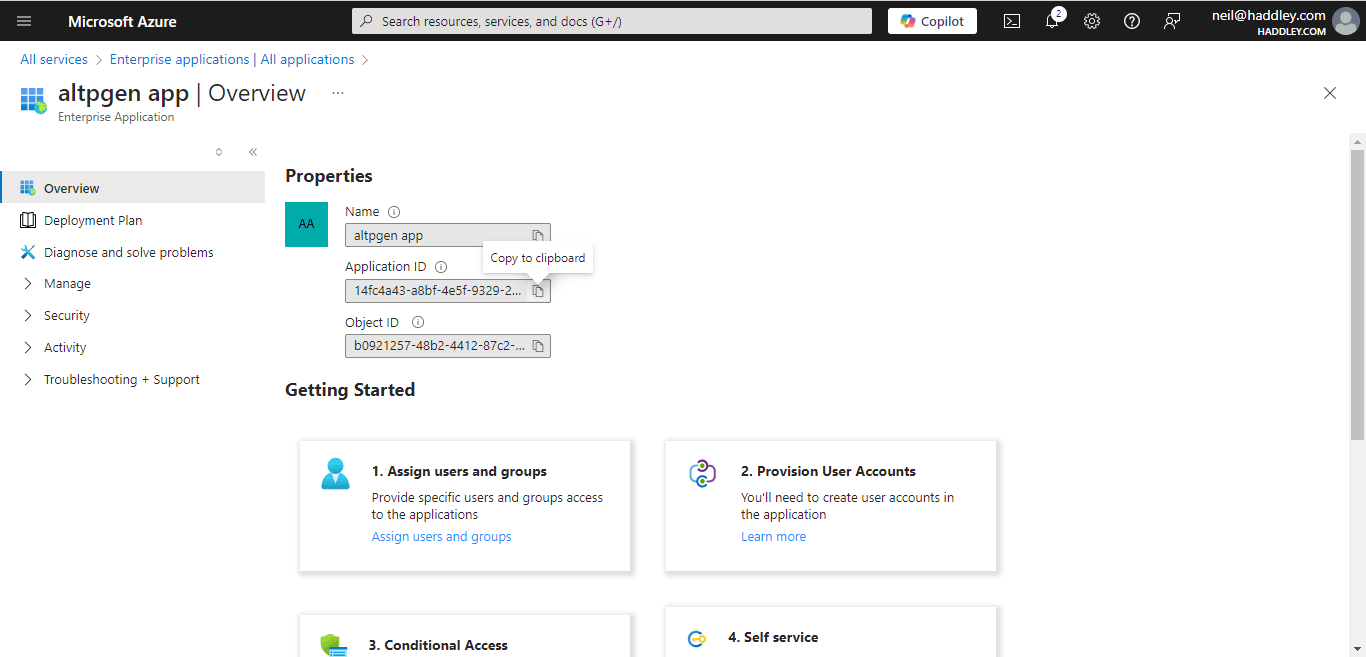Open Cloud Shell from the top bar
The height and width of the screenshot is (657, 1366).
pos(1012,21)
